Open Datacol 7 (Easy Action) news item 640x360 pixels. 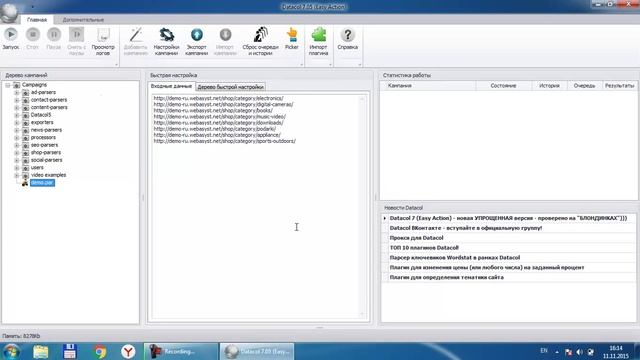click(x=508, y=218)
